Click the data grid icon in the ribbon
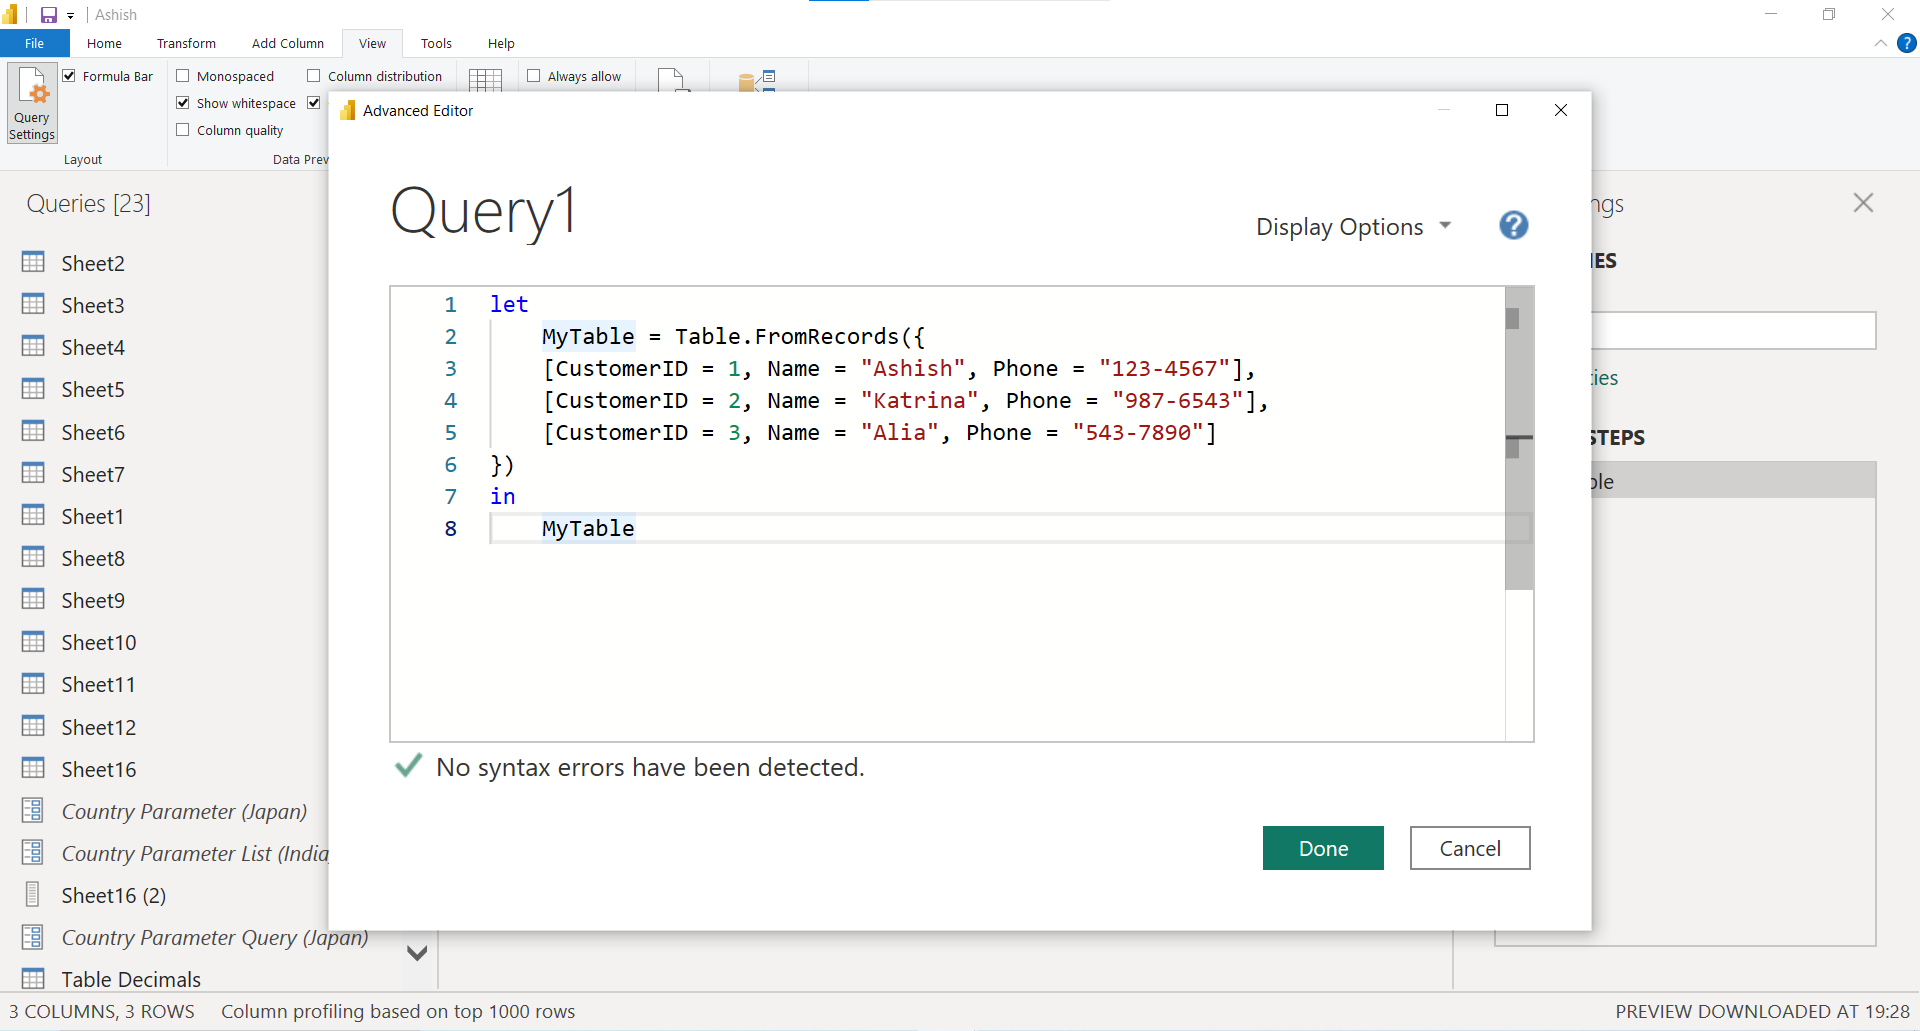Image resolution: width=1920 pixels, height=1031 pixels. [x=485, y=78]
